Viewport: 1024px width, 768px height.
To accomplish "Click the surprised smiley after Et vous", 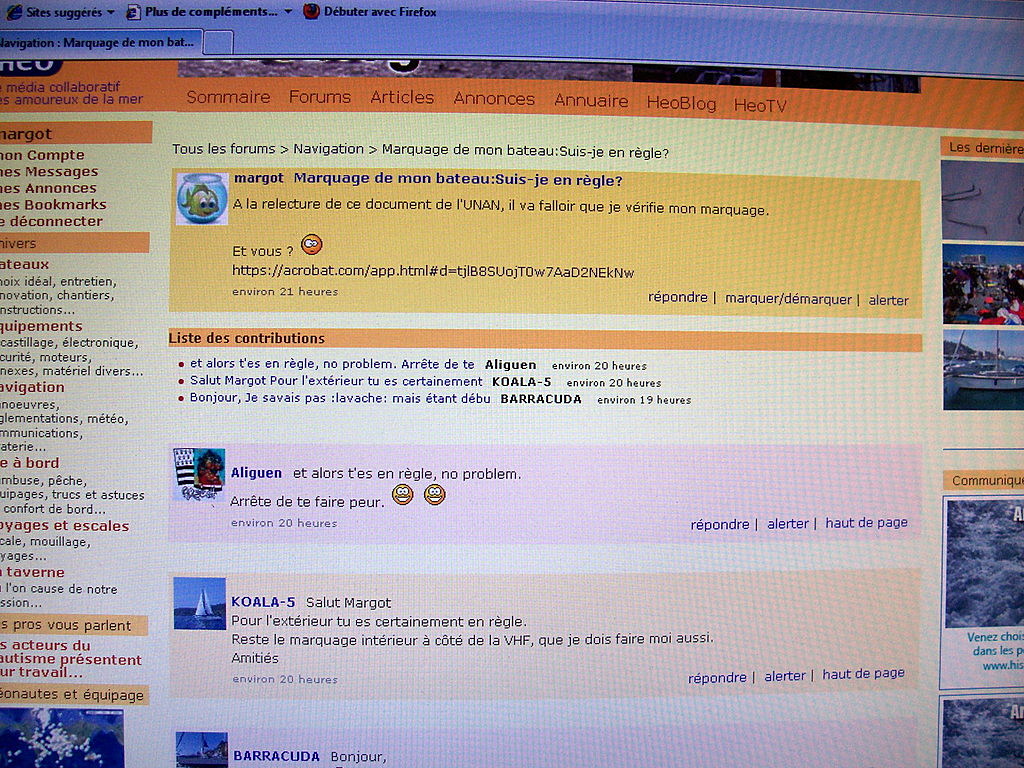I will point(312,244).
